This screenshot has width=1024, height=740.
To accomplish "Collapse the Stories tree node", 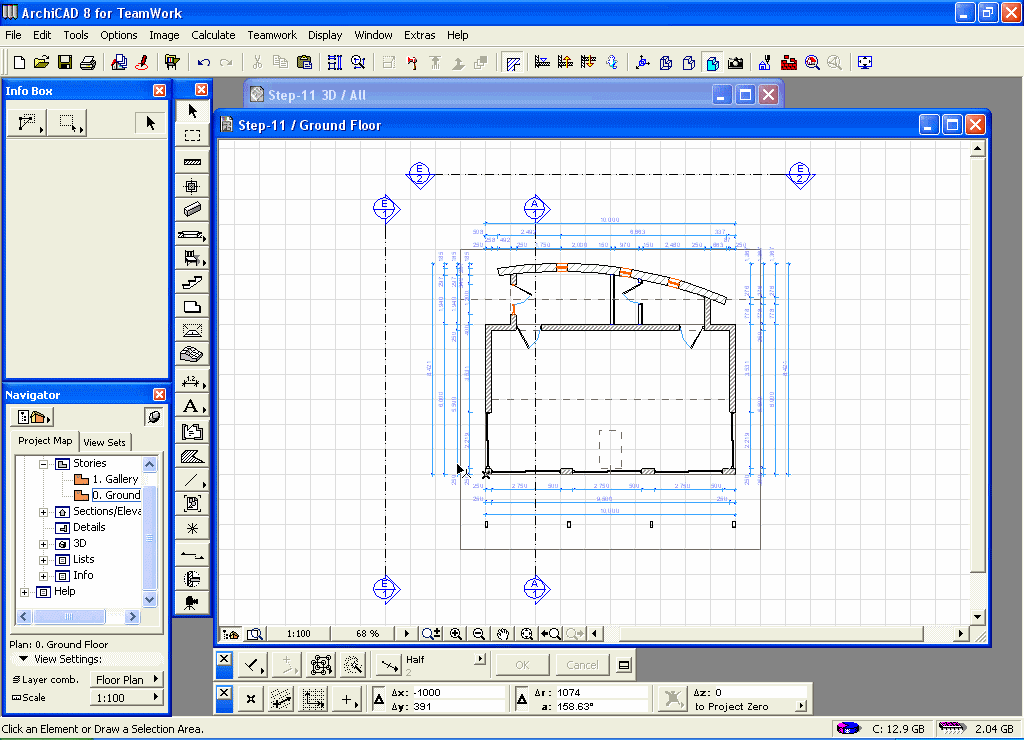I will click(x=44, y=464).
